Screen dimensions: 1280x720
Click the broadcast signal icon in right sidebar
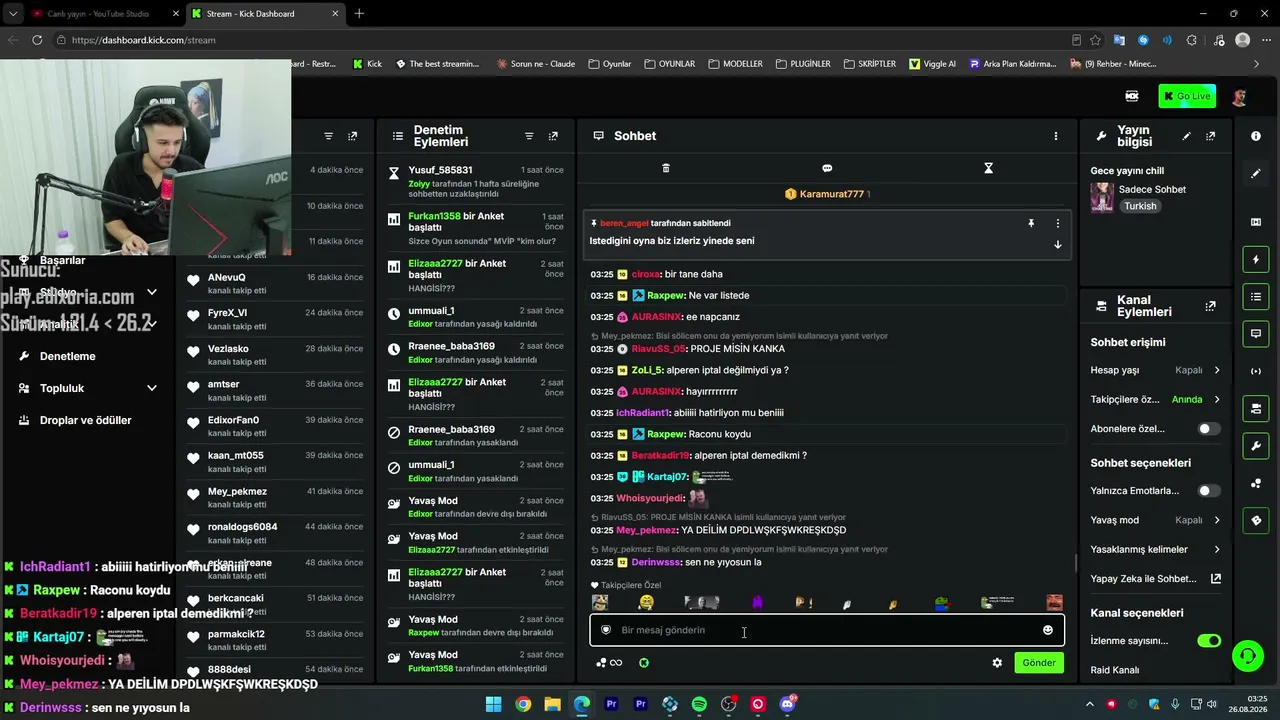[x=1257, y=371]
